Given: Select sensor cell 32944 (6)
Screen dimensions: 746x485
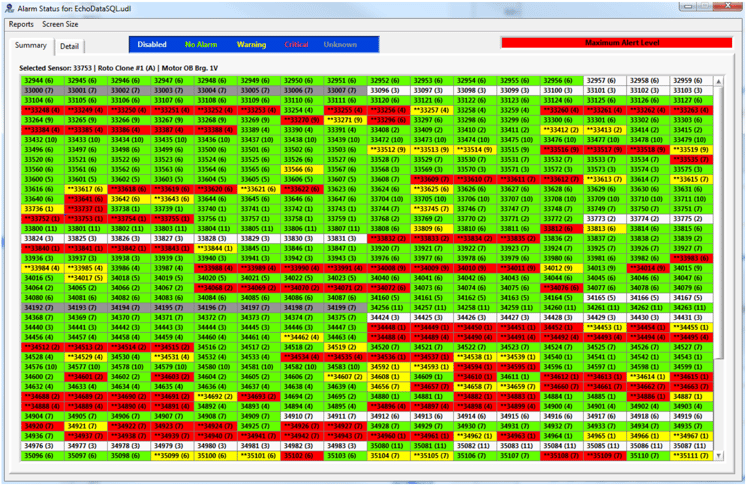Looking at the screenshot, I should (x=39, y=79).
